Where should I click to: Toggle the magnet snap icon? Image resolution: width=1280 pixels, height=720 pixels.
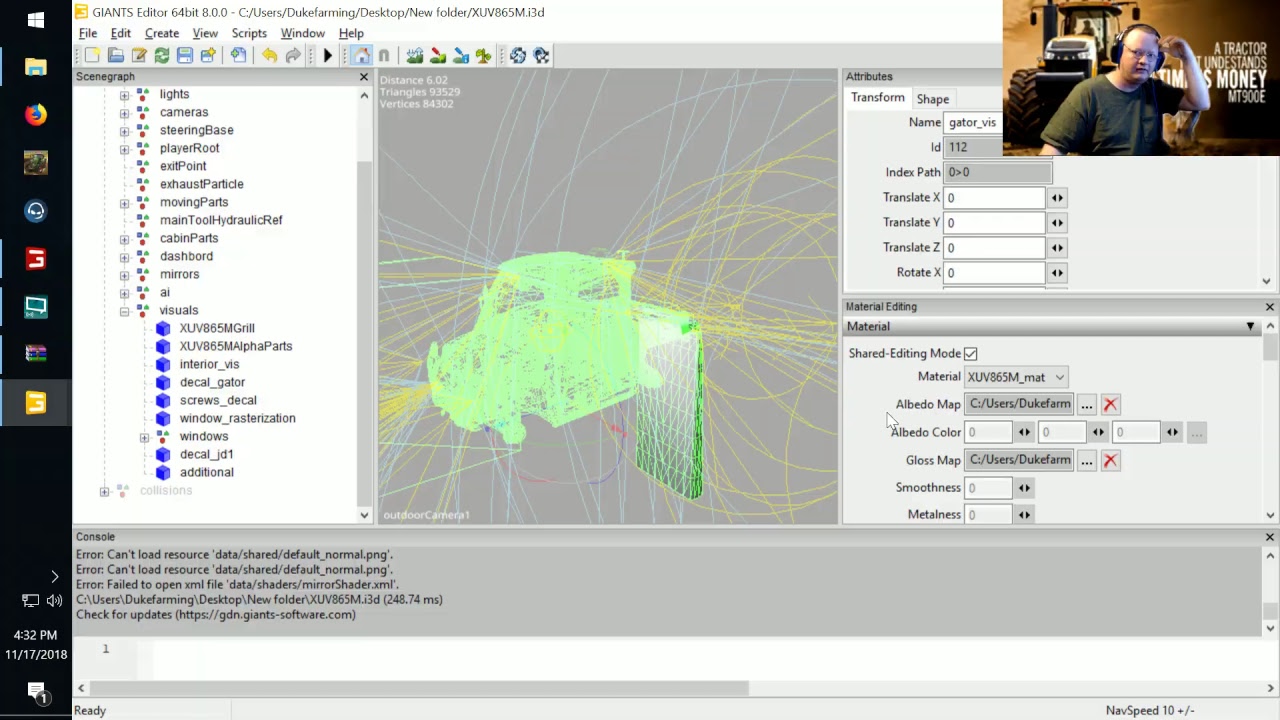coord(384,56)
